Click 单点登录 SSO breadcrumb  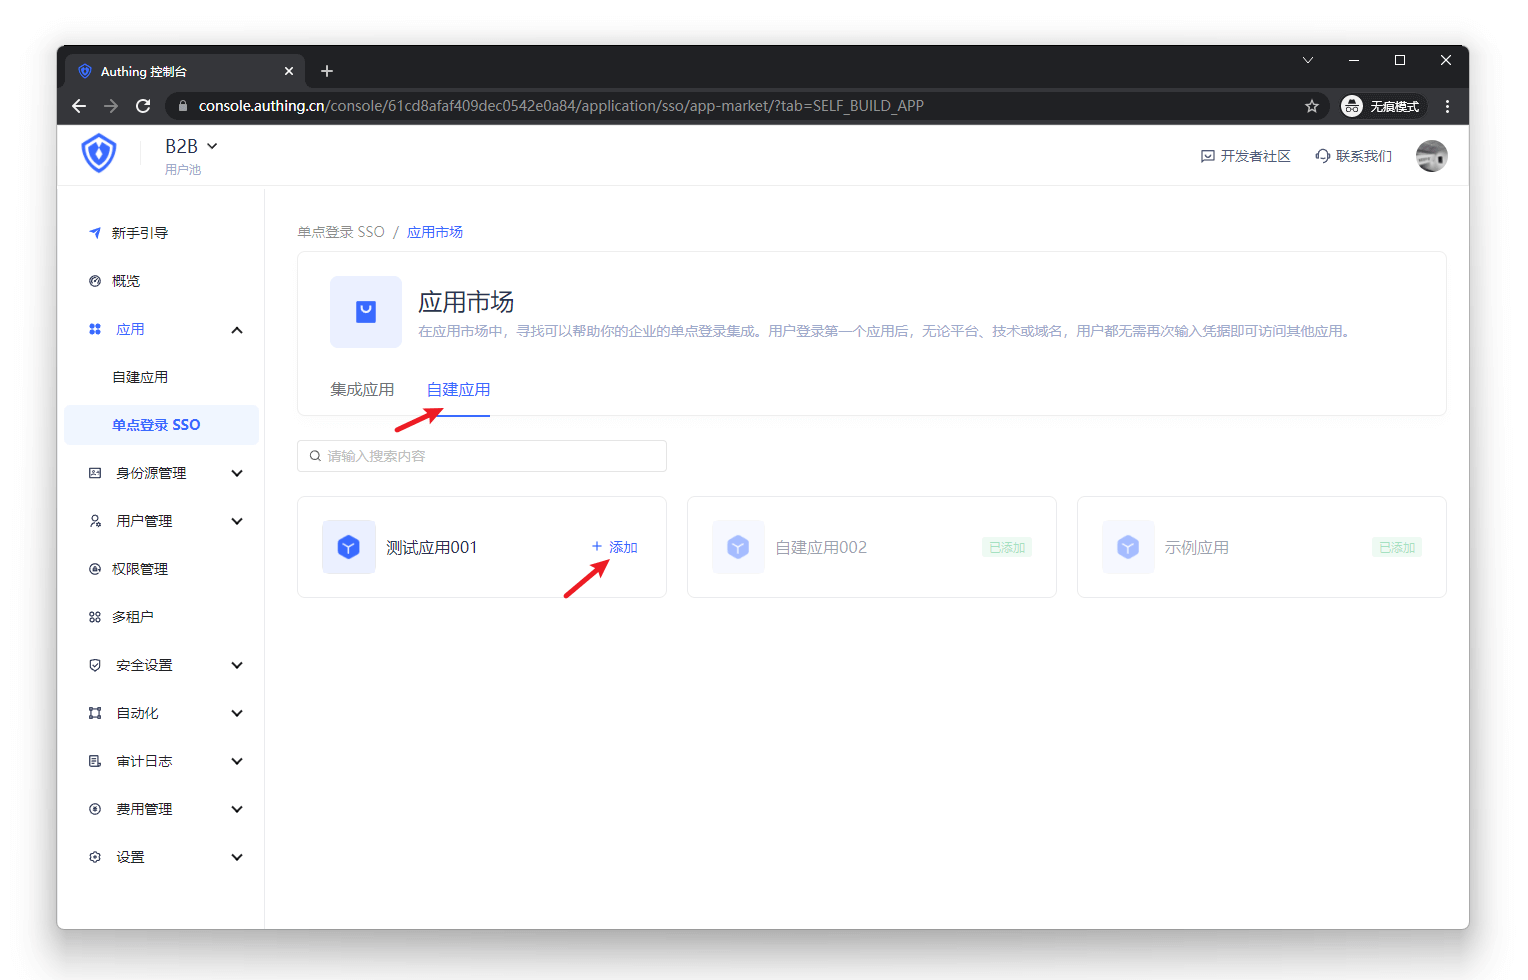(x=340, y=232)
